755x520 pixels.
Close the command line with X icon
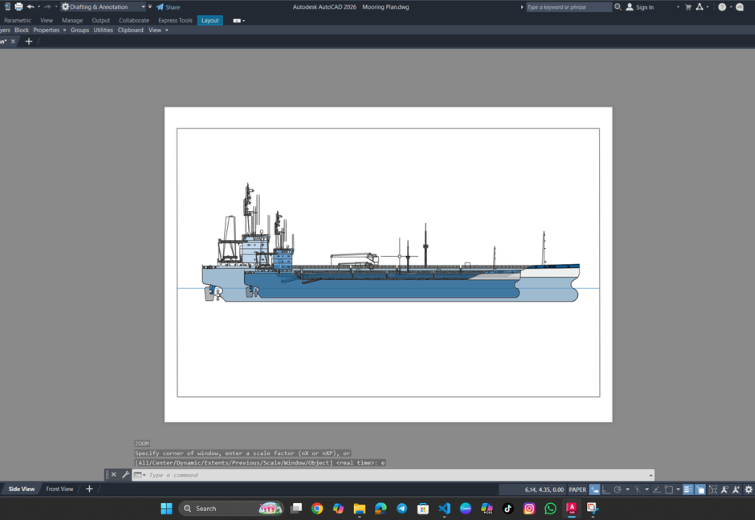pos(114,475)
